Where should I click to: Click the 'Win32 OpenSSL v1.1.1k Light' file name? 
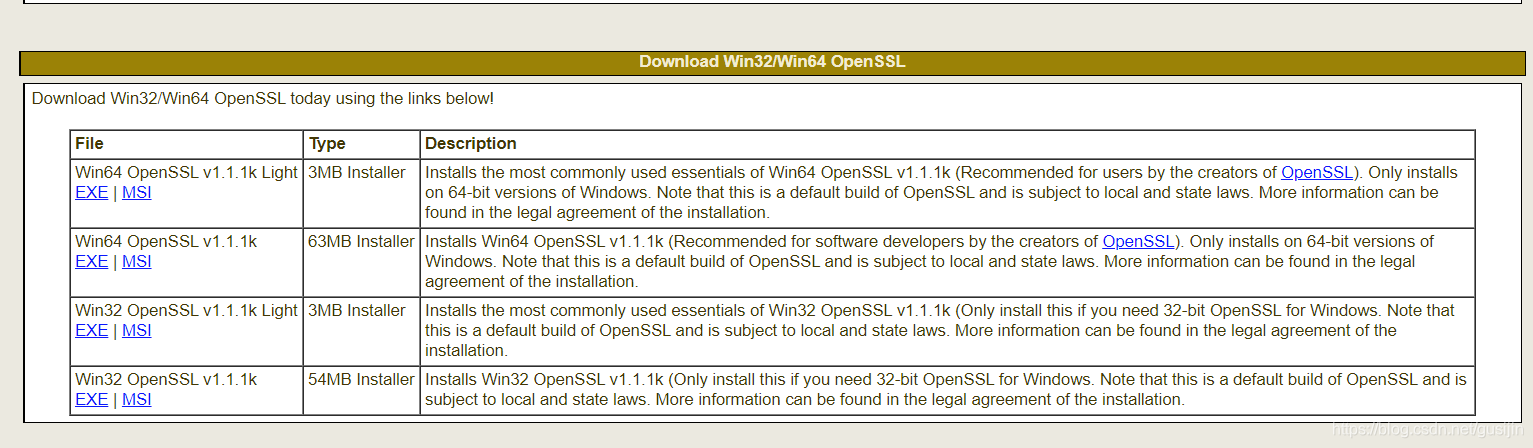(186, 310)
